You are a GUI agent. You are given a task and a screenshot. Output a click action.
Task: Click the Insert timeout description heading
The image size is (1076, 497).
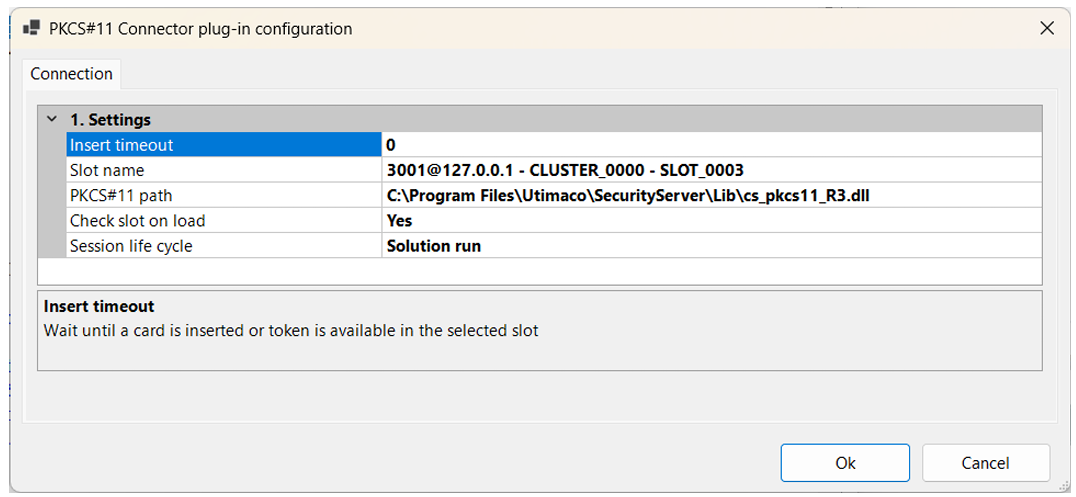click(99, 306)
